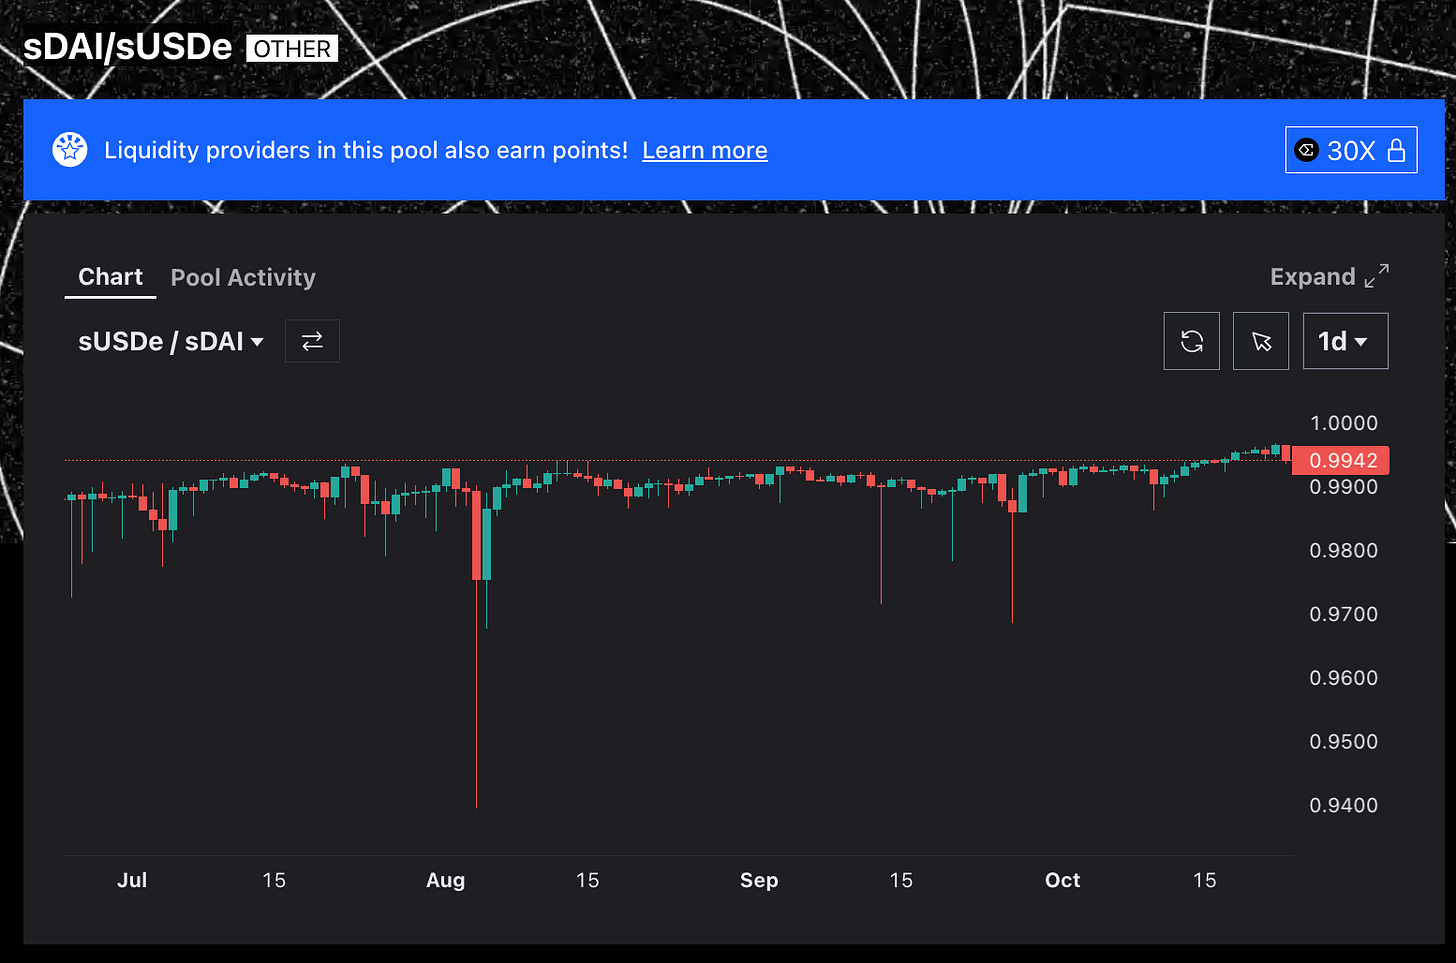
Task: Expand the chart with the Expand button
Action: point(1329,276)
